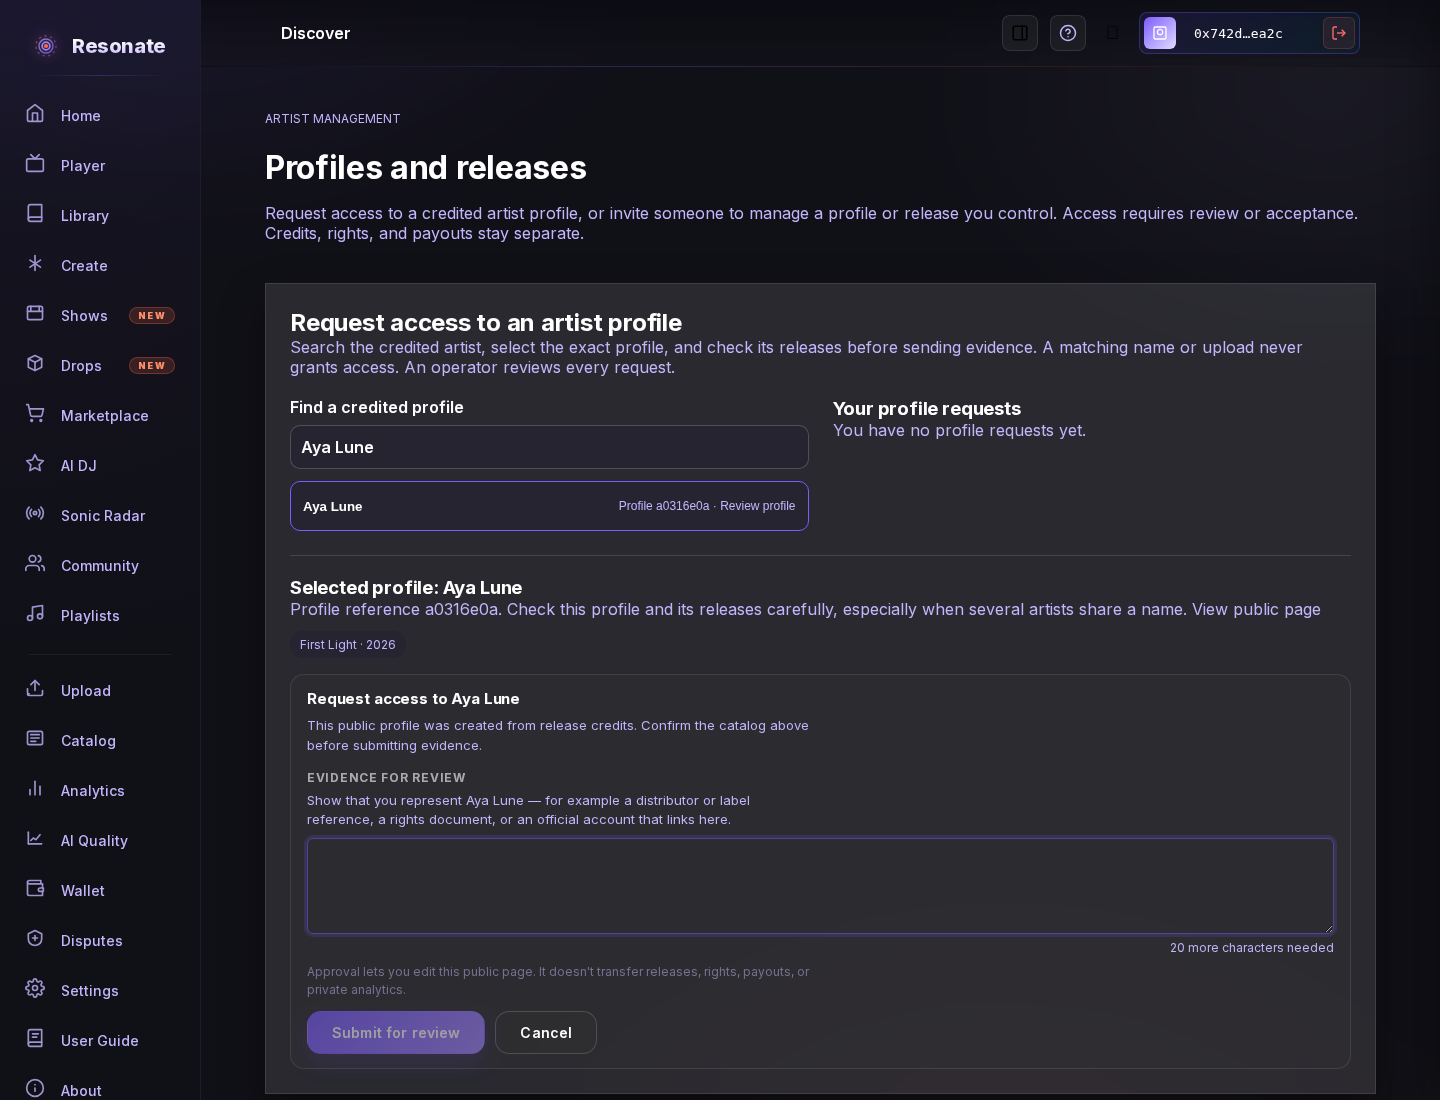
Task: Click Submit for review button
Action: click(x=396, y=1033)
